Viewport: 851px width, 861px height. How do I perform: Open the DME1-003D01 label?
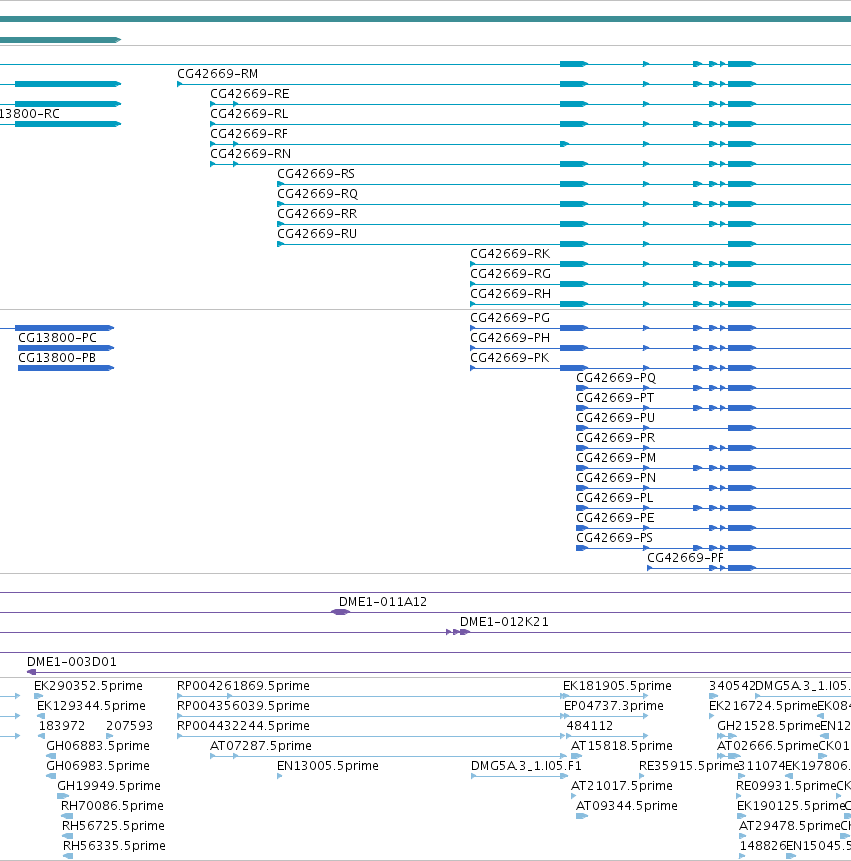(72, 662)
